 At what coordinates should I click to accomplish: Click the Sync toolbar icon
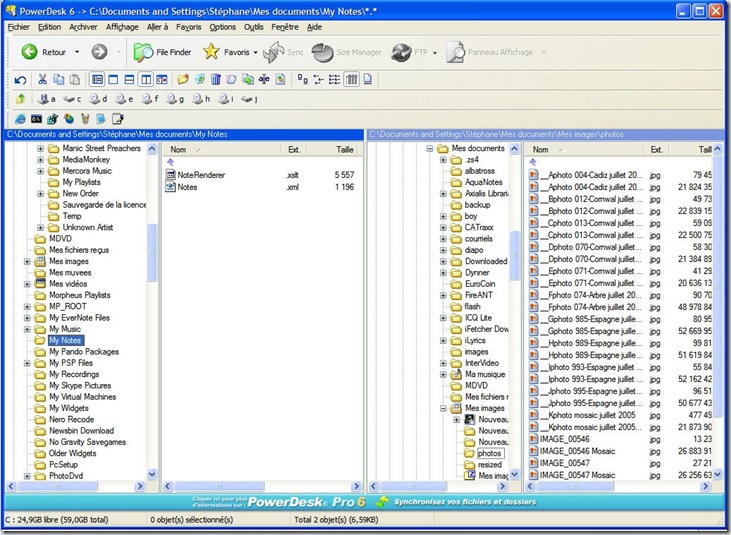click(x=274, y=52)
